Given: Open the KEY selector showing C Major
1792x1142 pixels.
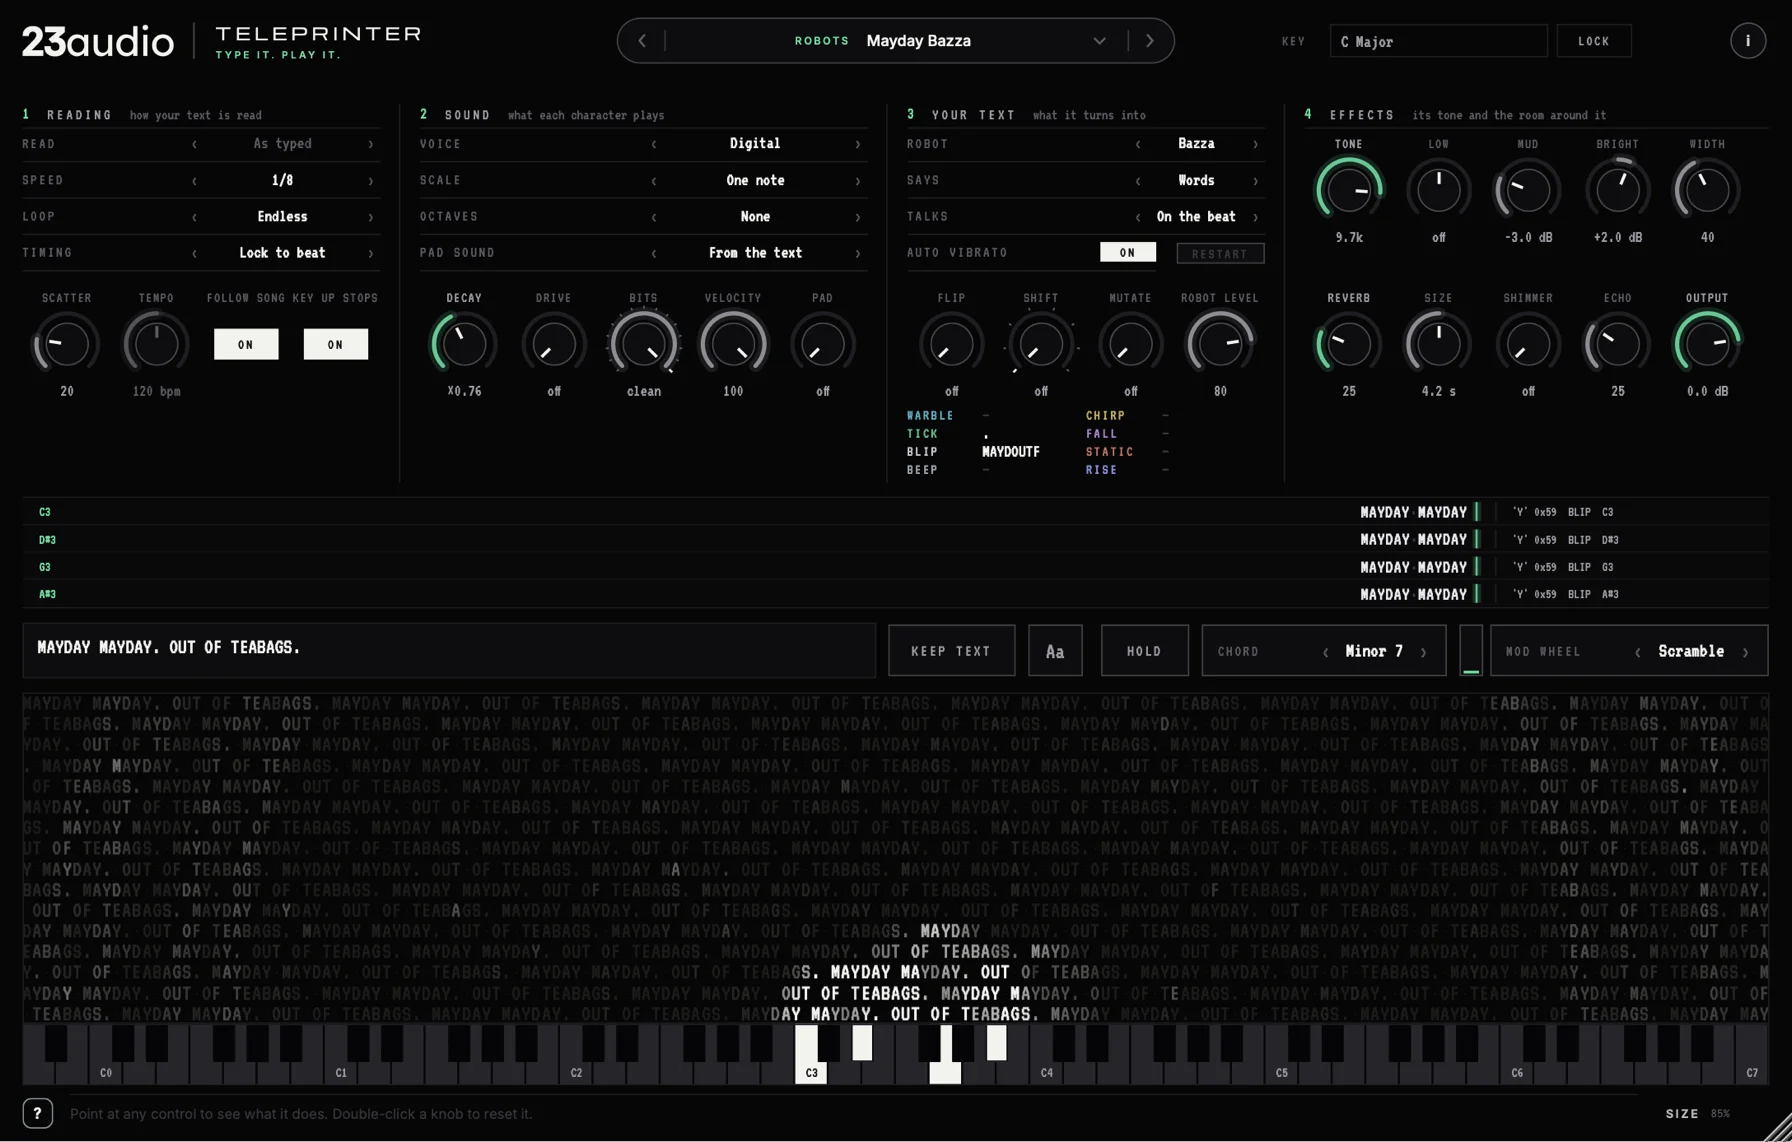Looking at the screenshot, I should pos(1438,41).
